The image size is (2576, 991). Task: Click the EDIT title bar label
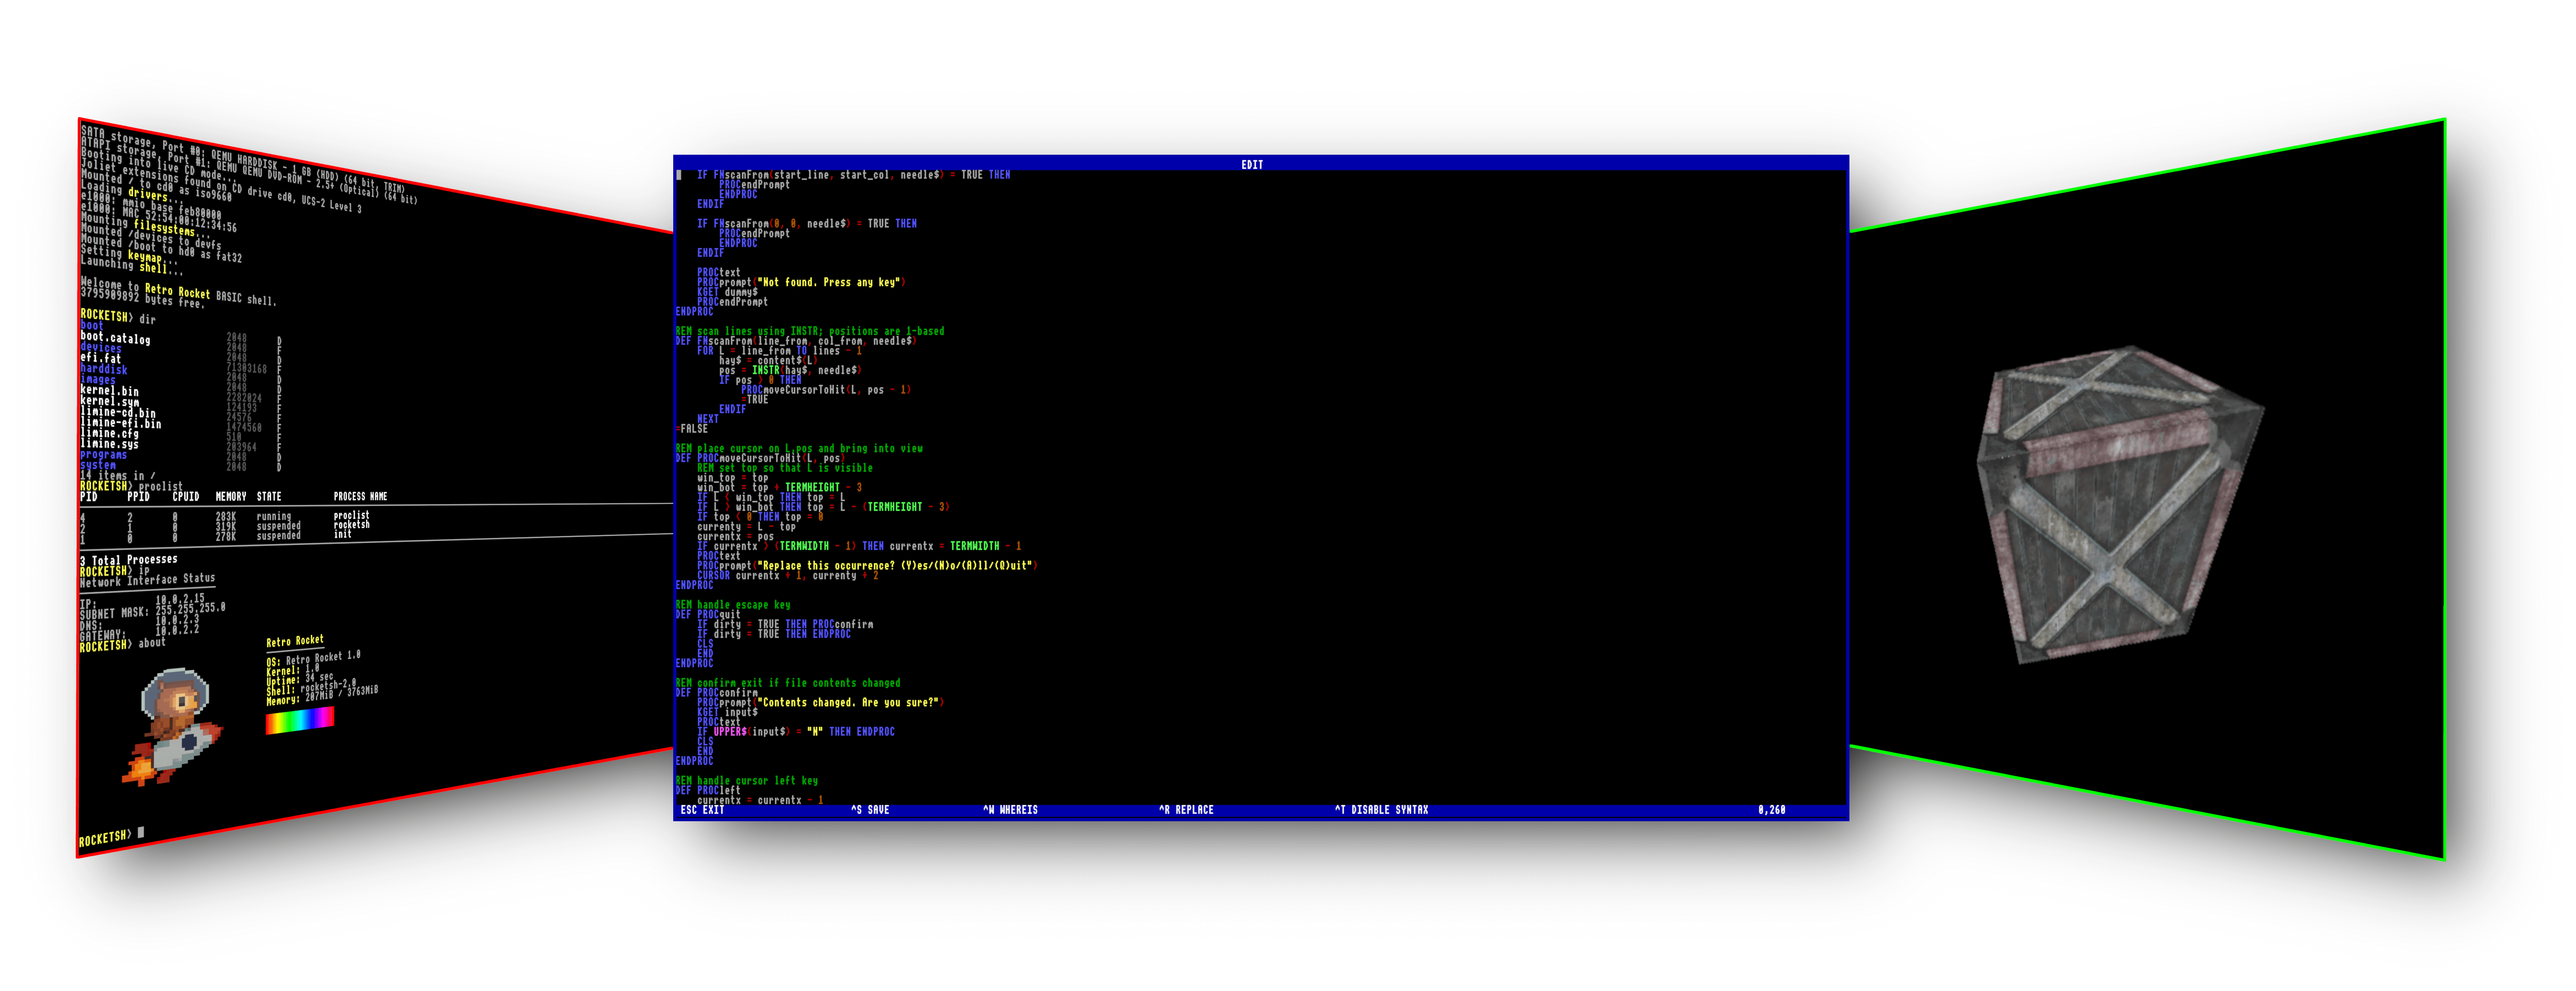click(x=1252, y=164)
